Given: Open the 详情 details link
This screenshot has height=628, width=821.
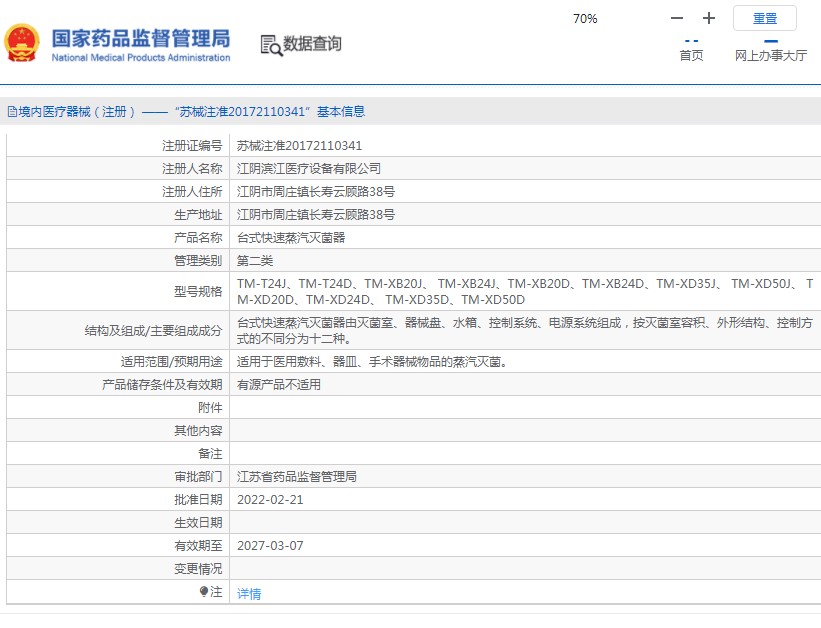Looking at the screenshot, I should [249, 593].
